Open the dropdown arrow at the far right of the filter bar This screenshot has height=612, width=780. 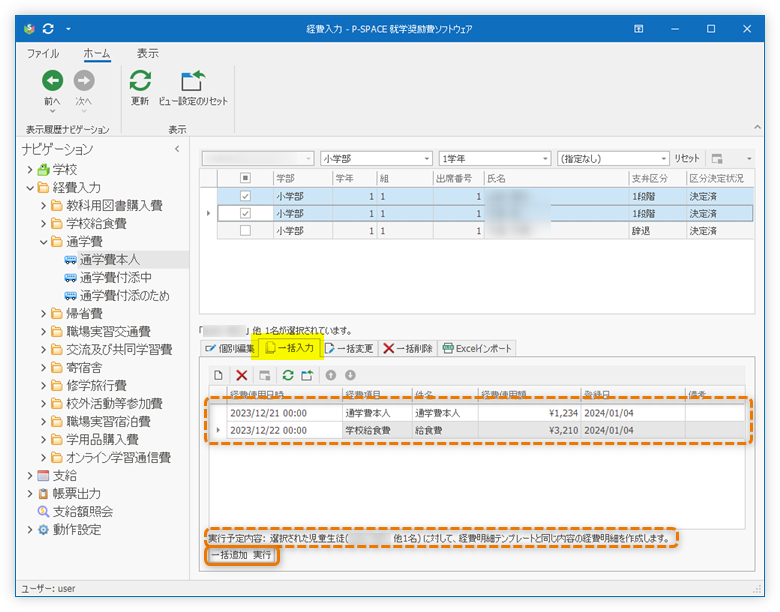coord(749,159)
